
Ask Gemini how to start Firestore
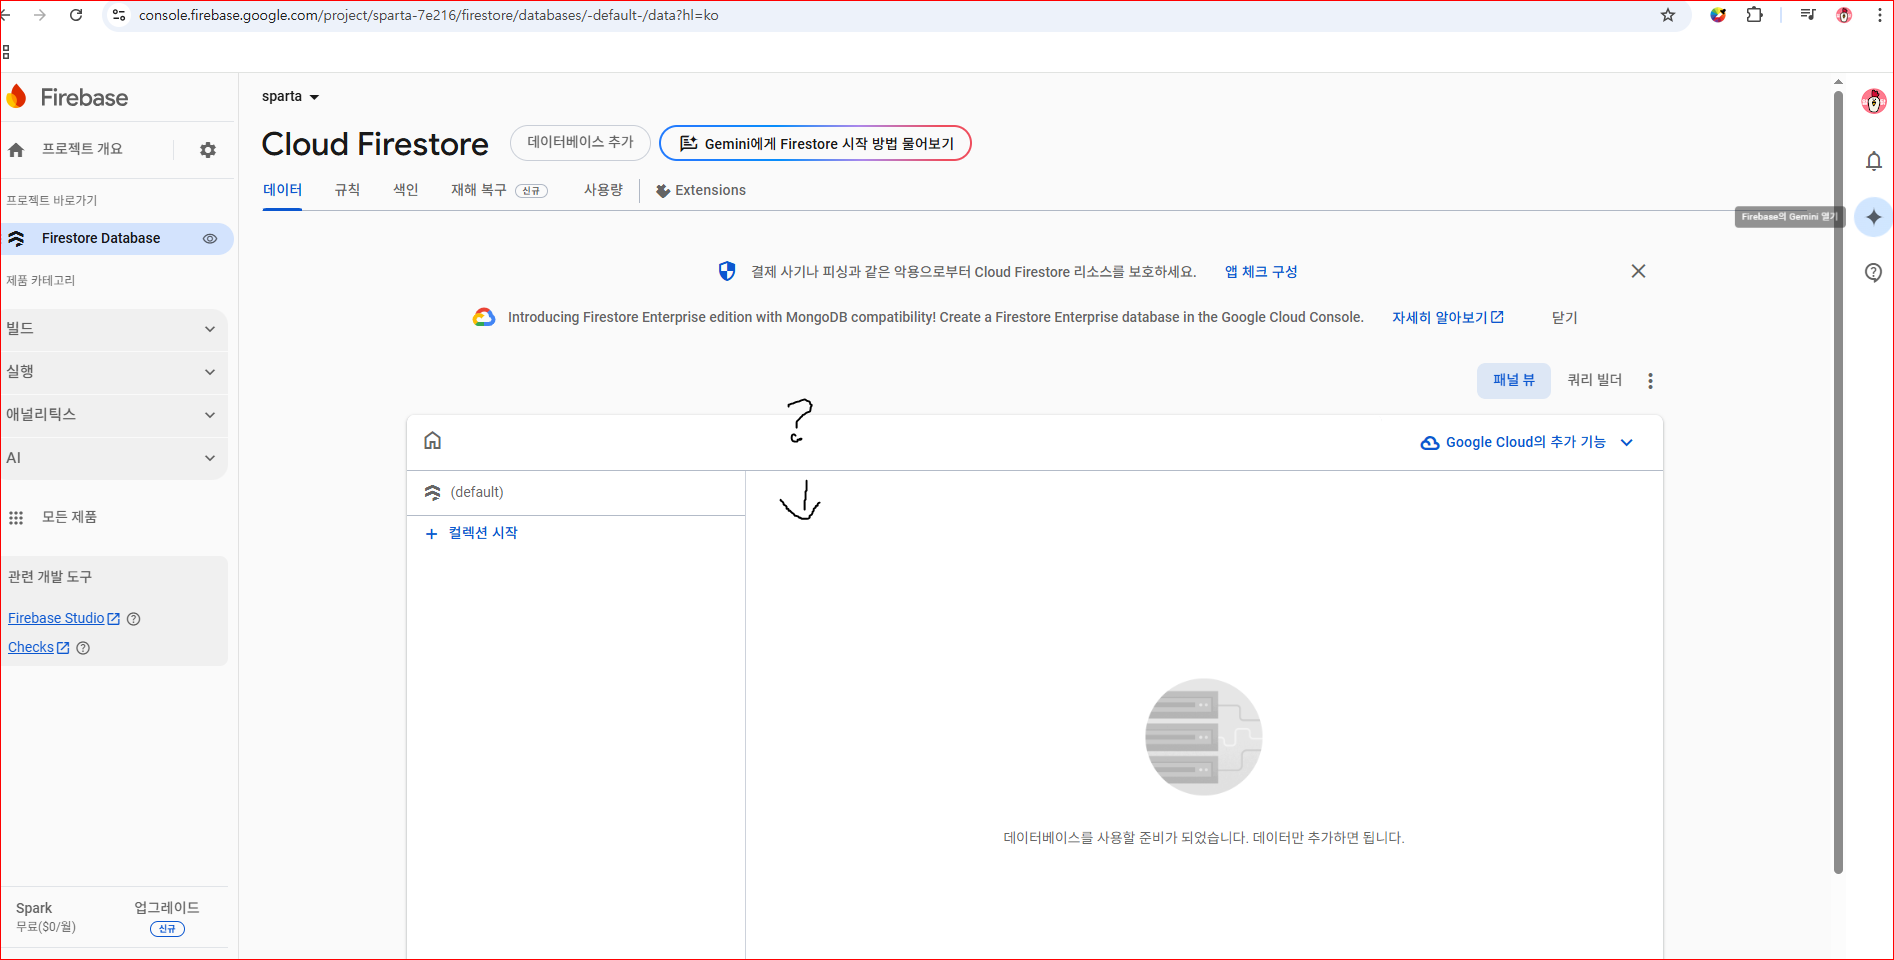tap(815, 143)
